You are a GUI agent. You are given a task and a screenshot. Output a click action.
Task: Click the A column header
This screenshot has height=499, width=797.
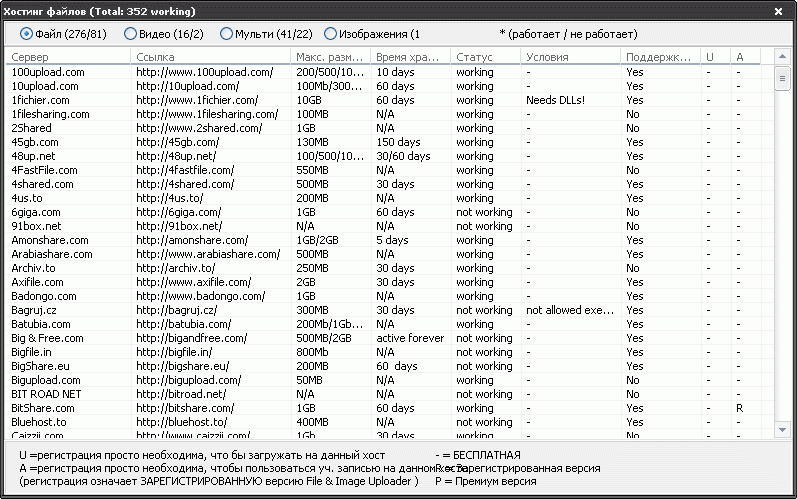click(746, 57)
